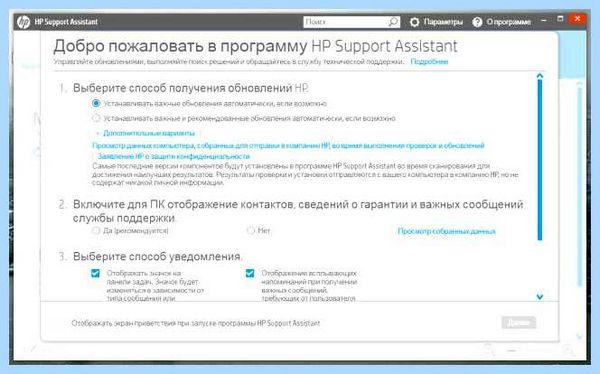Click the blue vertical scrollbar thumb

(x=540, y=160)
